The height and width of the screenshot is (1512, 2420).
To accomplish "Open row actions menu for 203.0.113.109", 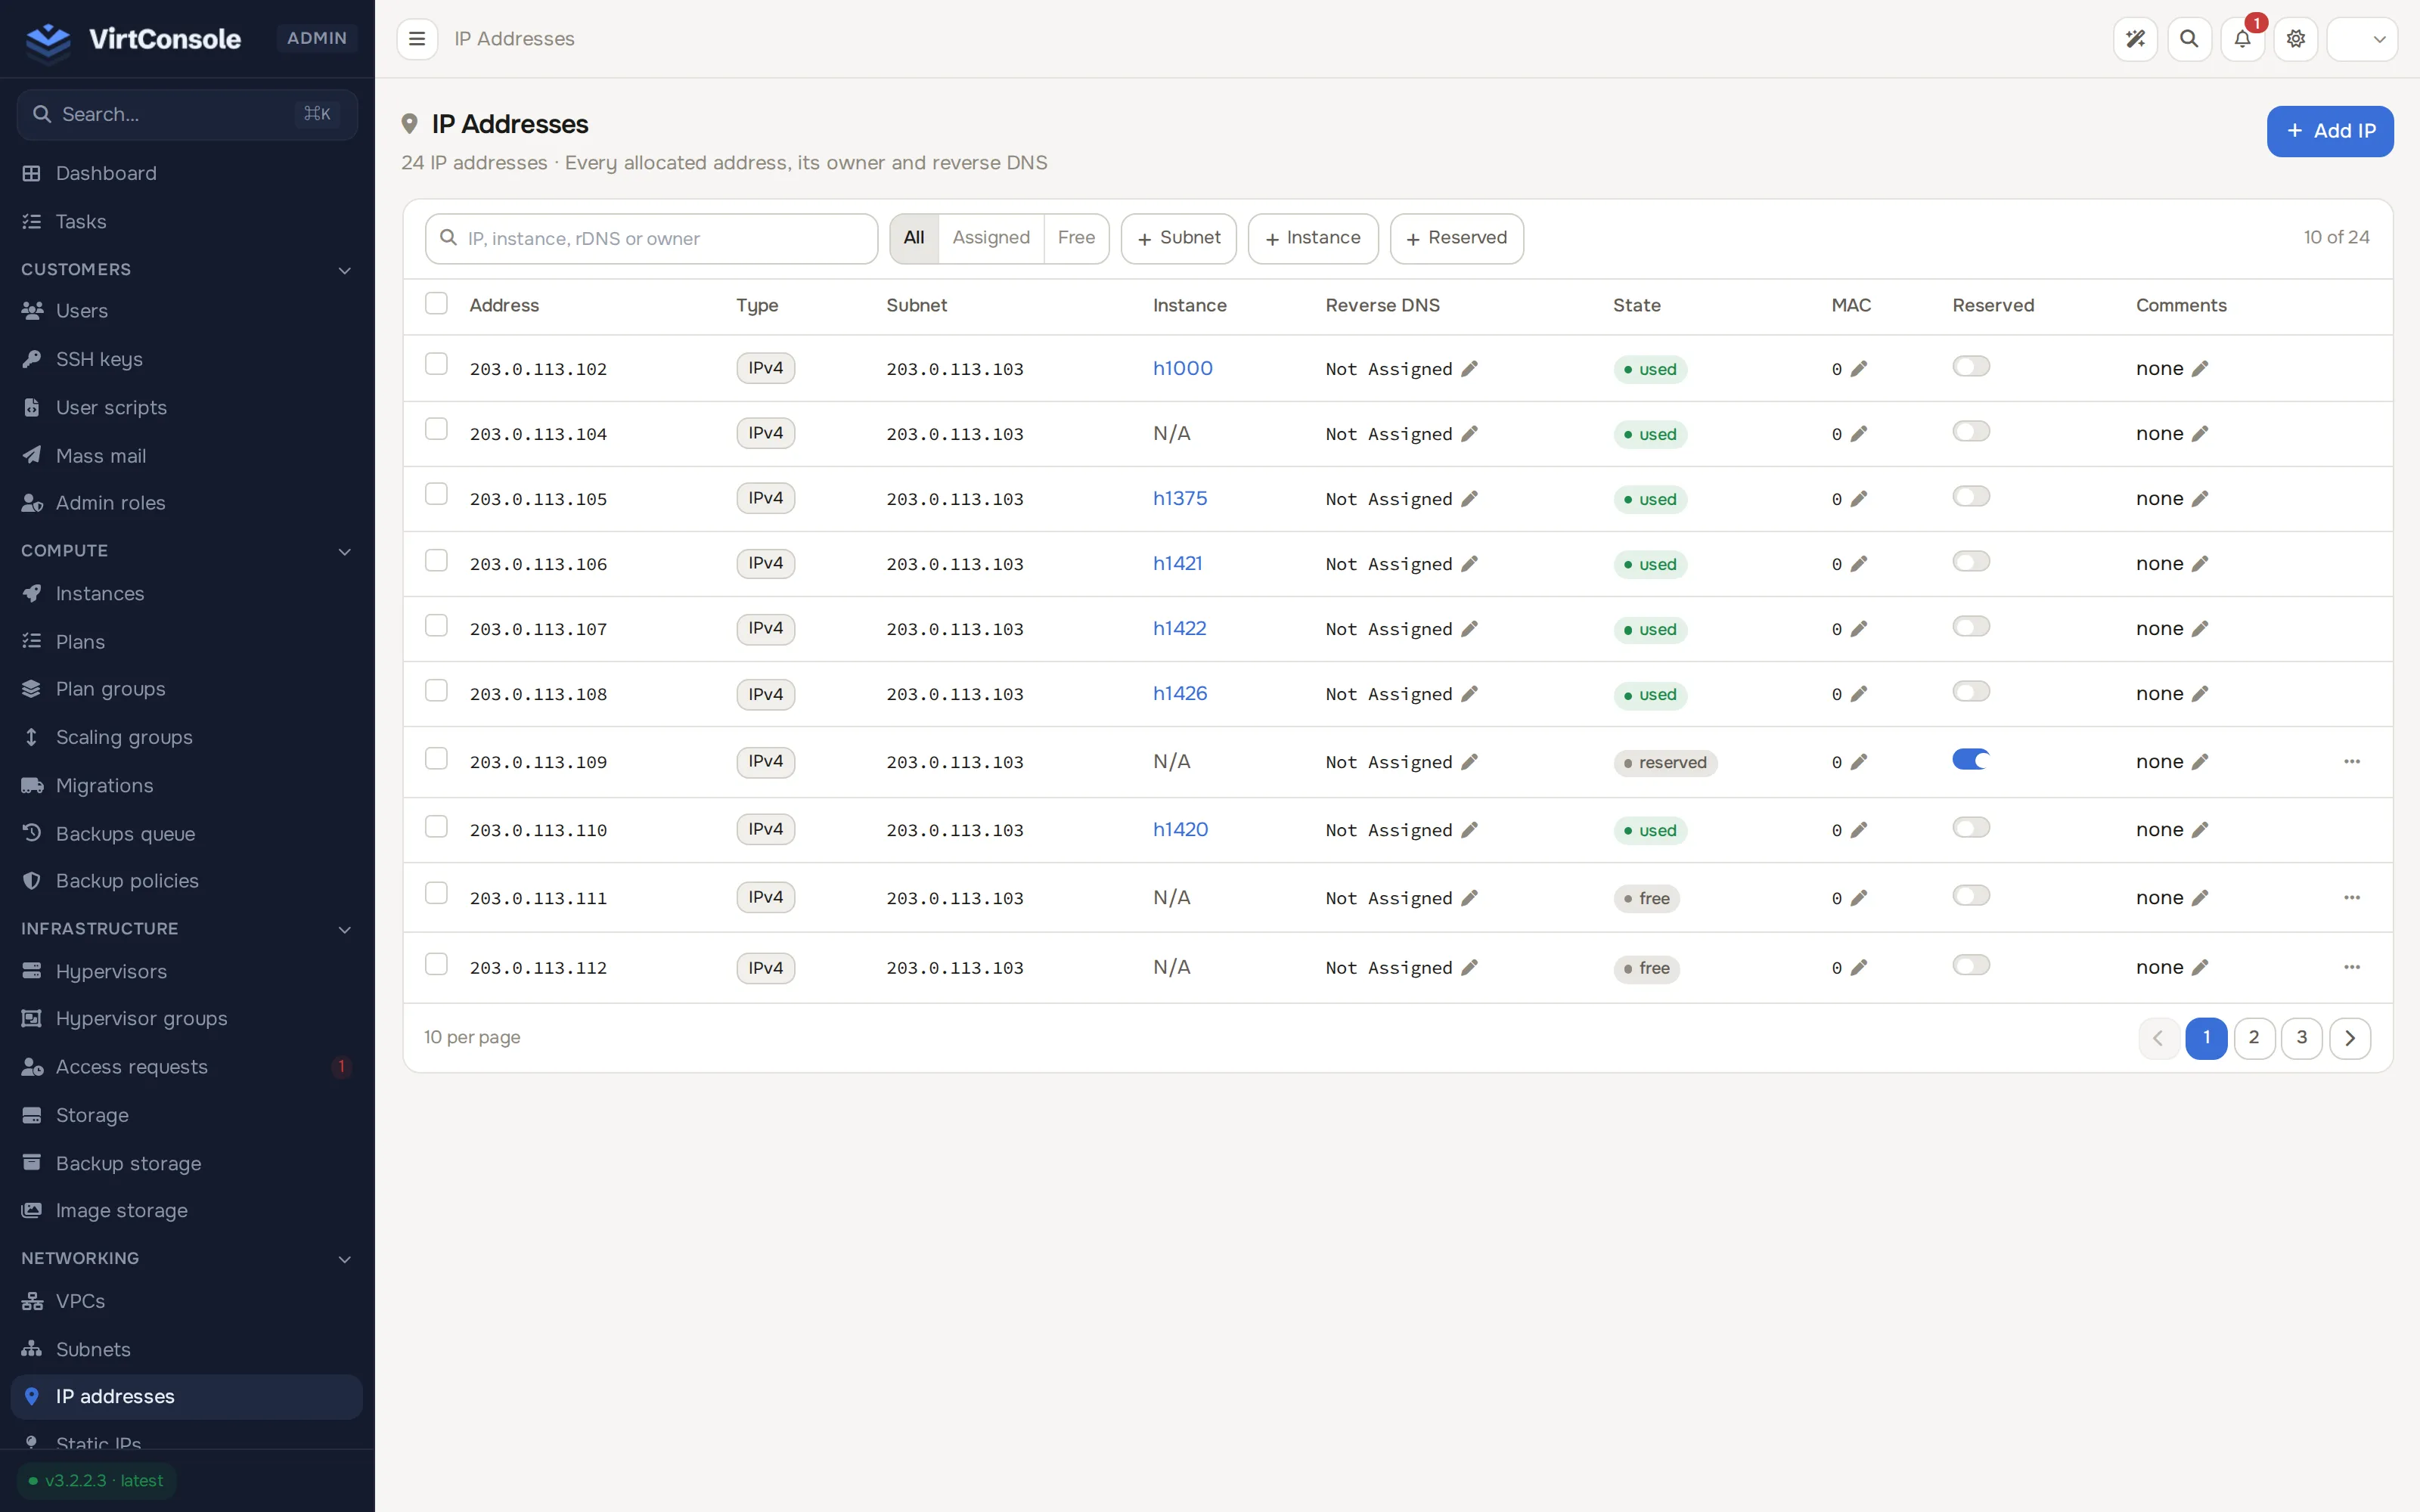I will 2352,762.
